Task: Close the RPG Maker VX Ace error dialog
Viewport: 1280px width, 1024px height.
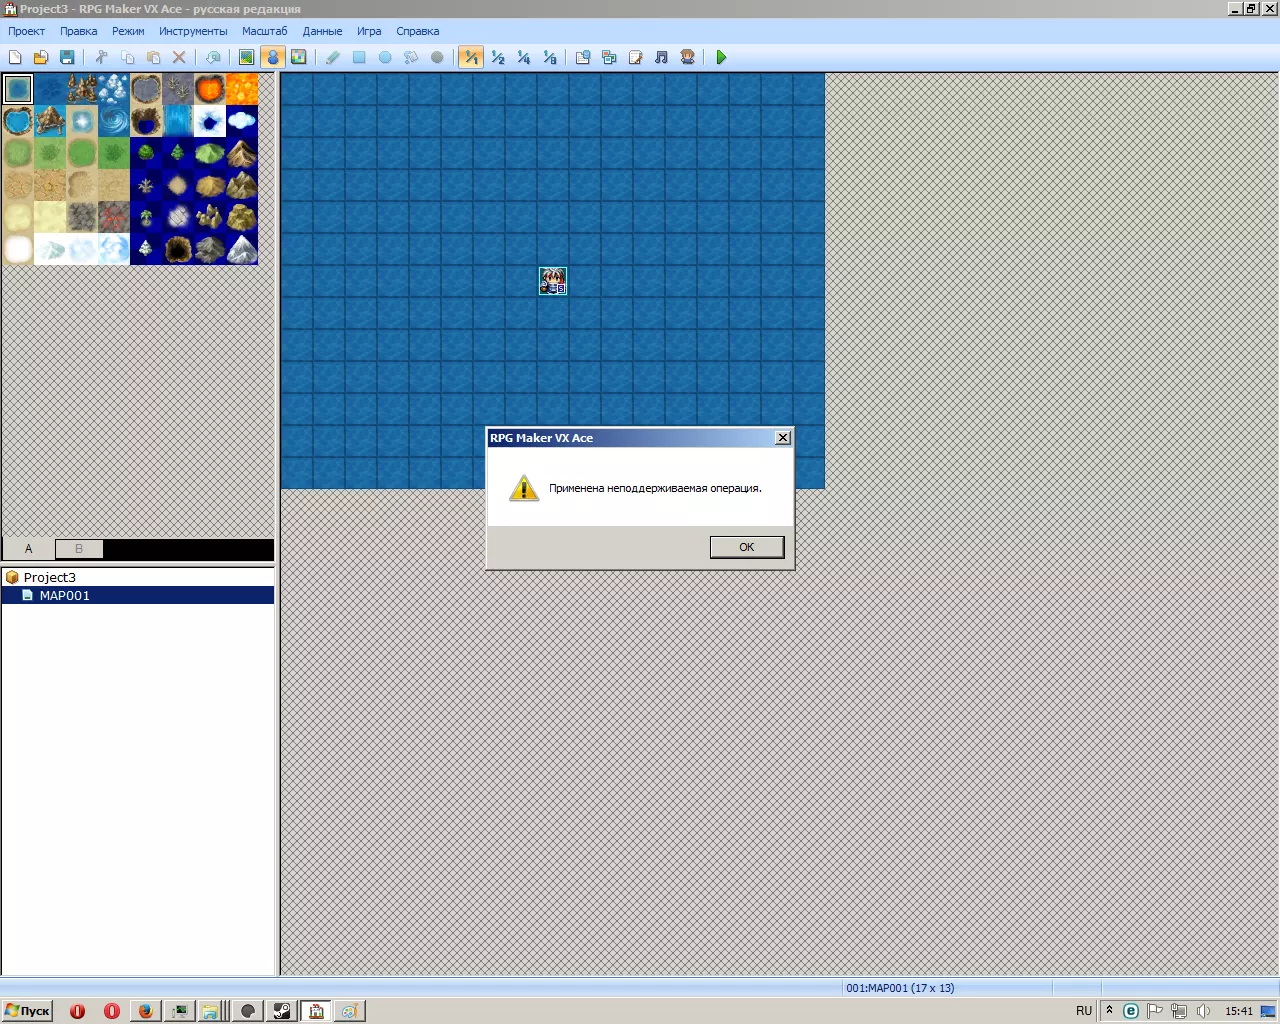Action: (x=783, y=438)
